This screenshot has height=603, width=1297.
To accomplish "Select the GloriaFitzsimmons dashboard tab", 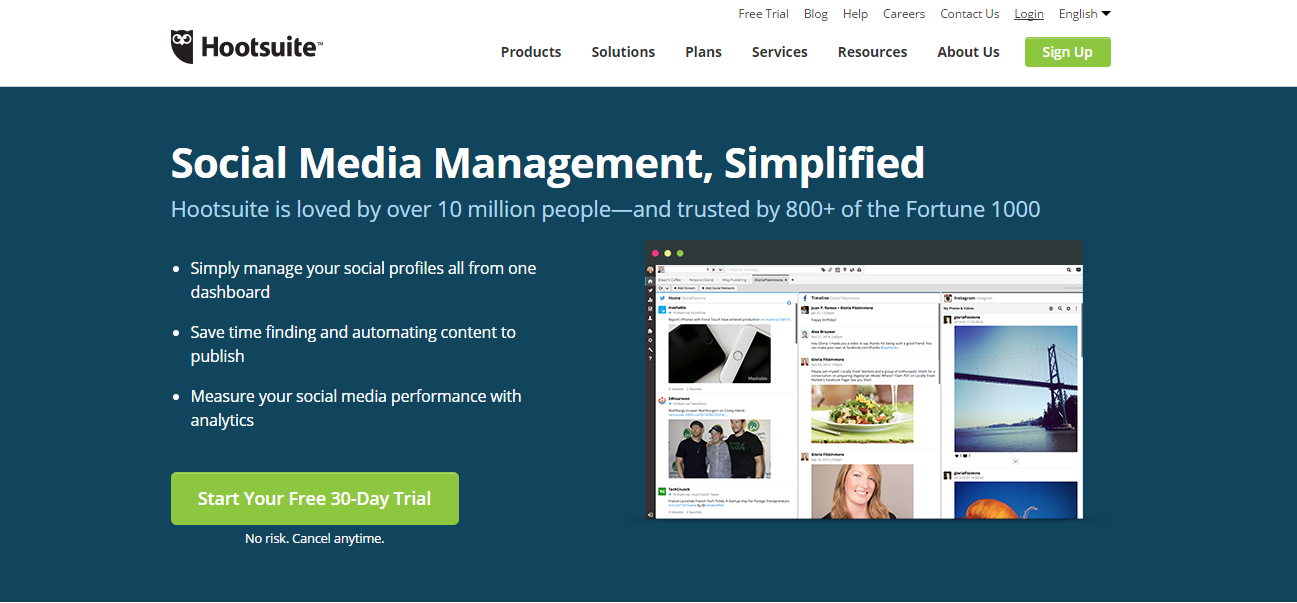I will pyautogui.click(x=770, y=280).
